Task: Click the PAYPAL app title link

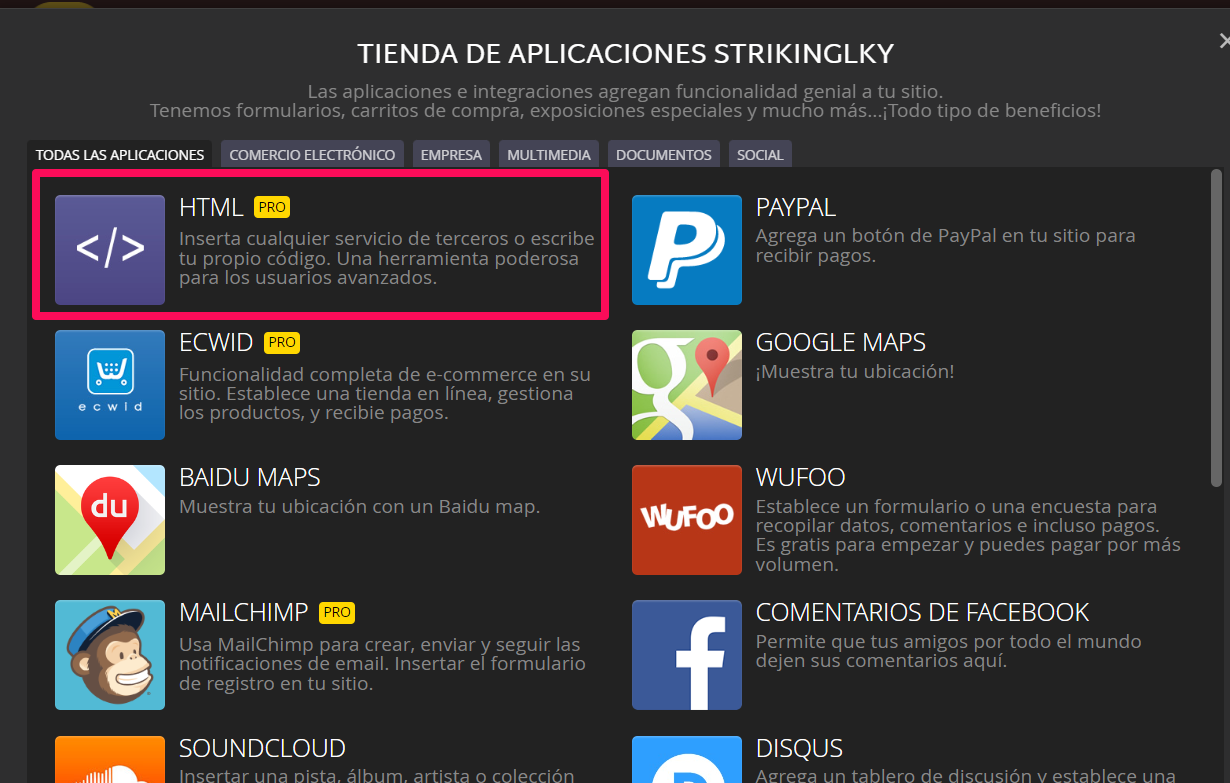Action: coord(795,207)
